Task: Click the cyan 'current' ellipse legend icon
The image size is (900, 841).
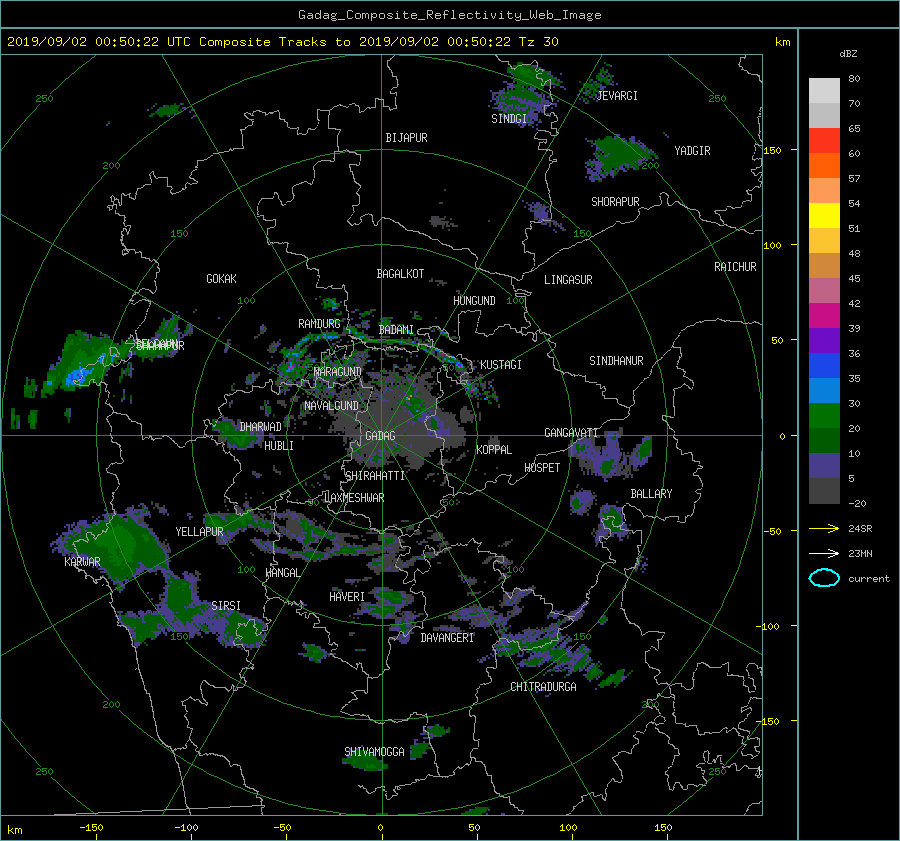Action: click(x=824, y=578)
